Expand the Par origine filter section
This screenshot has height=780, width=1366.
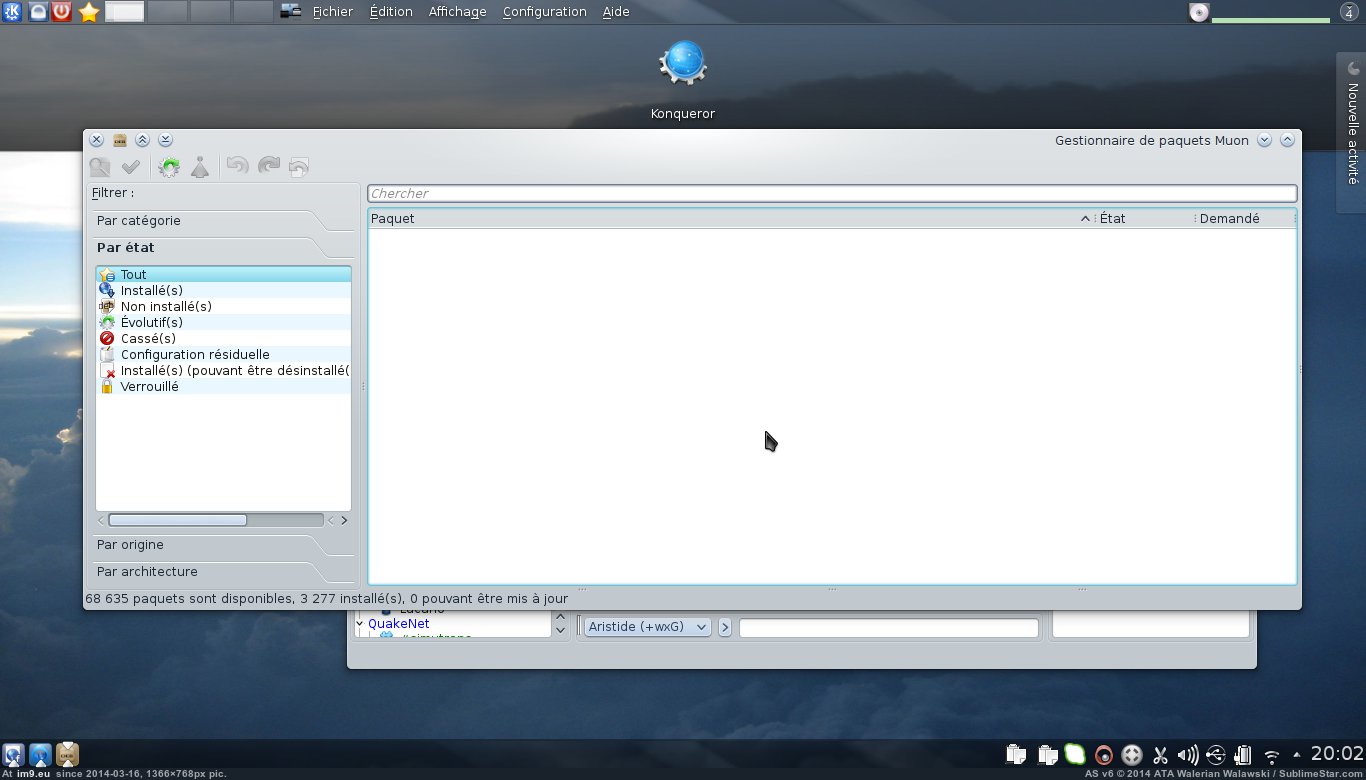(130, 544)
